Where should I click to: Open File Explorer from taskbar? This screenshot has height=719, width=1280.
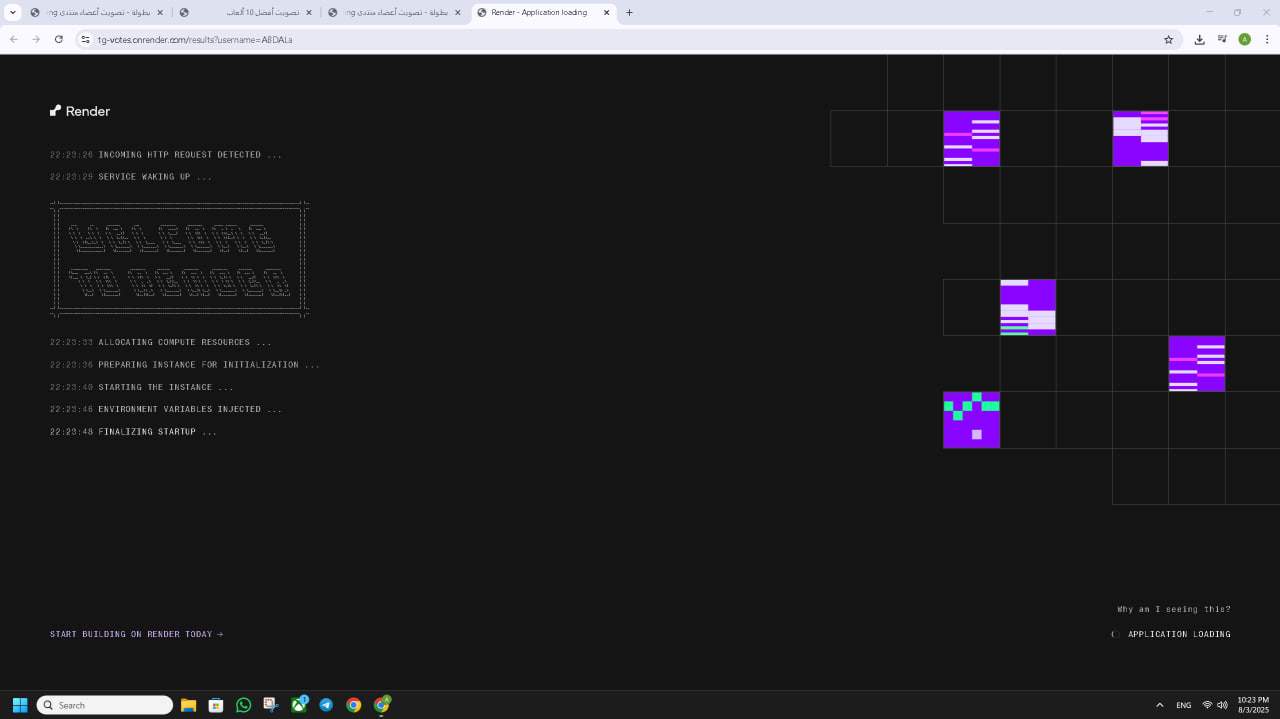pyautogui.click(x=188, y=705)
